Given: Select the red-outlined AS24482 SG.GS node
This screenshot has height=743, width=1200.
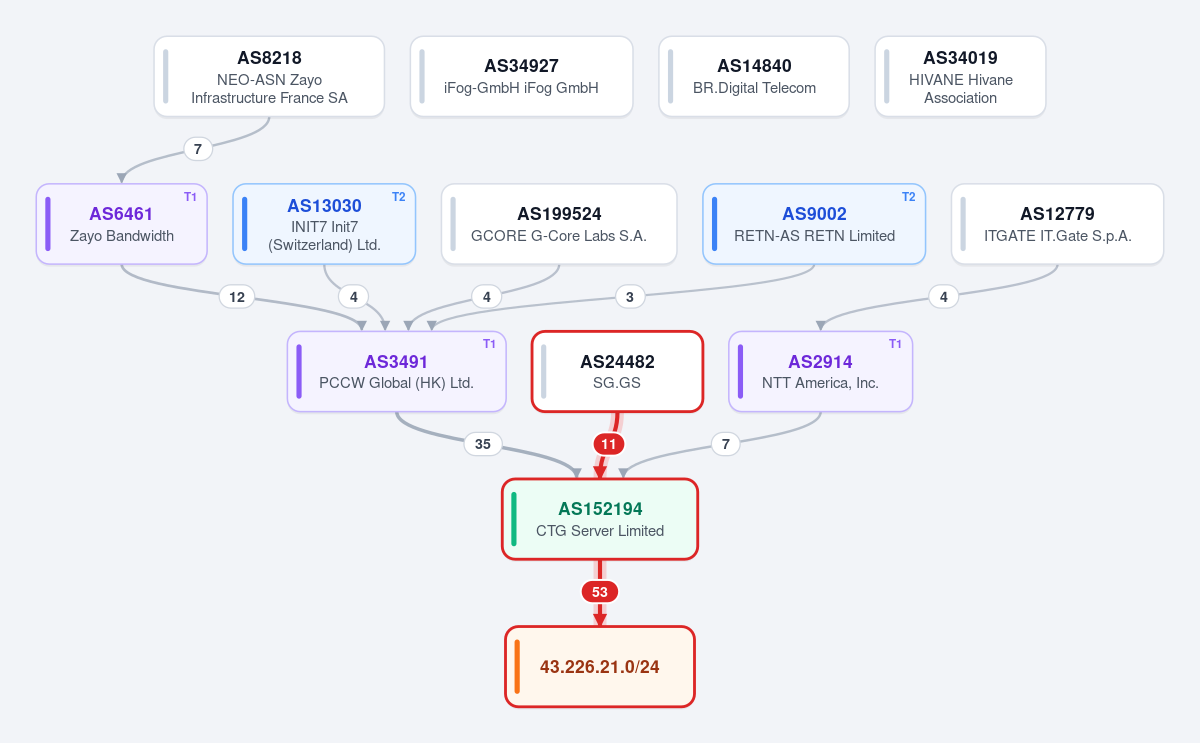Looking at the screenshot, I should [617, 371].
